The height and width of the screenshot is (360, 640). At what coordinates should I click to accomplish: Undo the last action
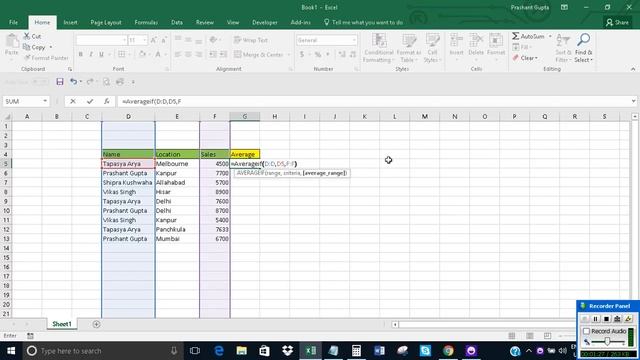(73, 82)
